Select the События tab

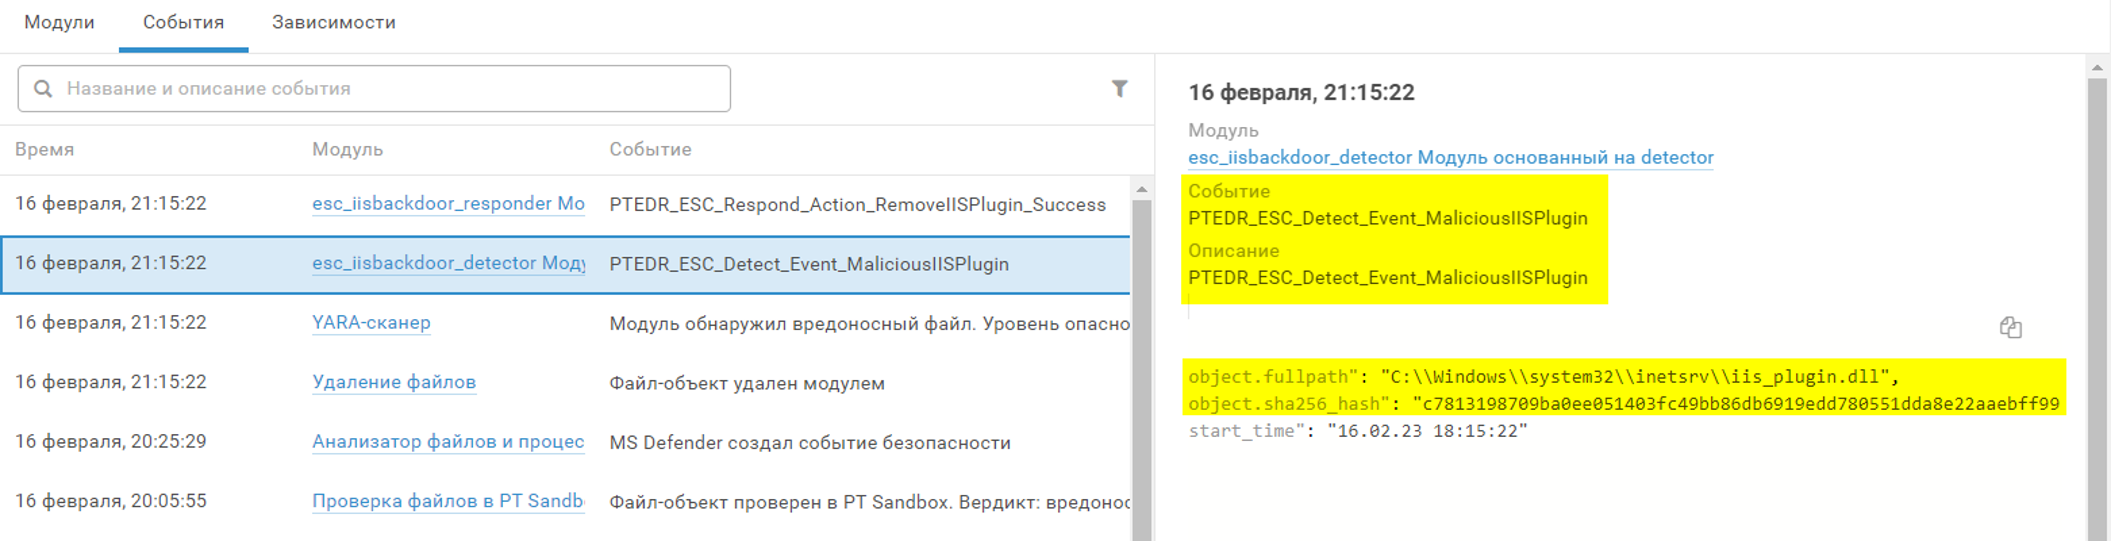(x=183, y=23)
